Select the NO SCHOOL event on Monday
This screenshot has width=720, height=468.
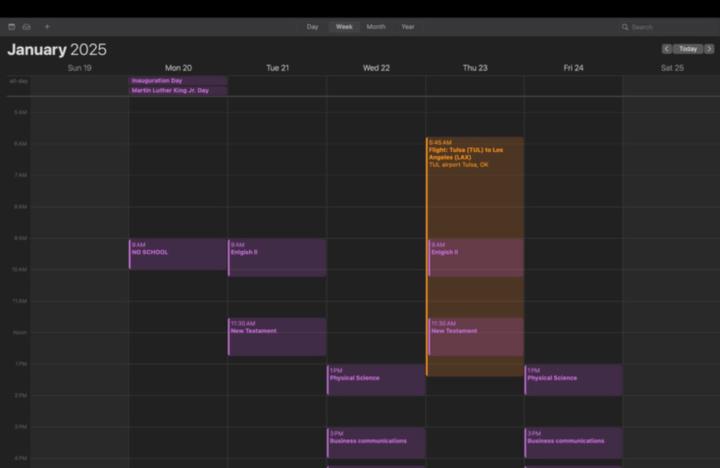click(x=178, y=254)
